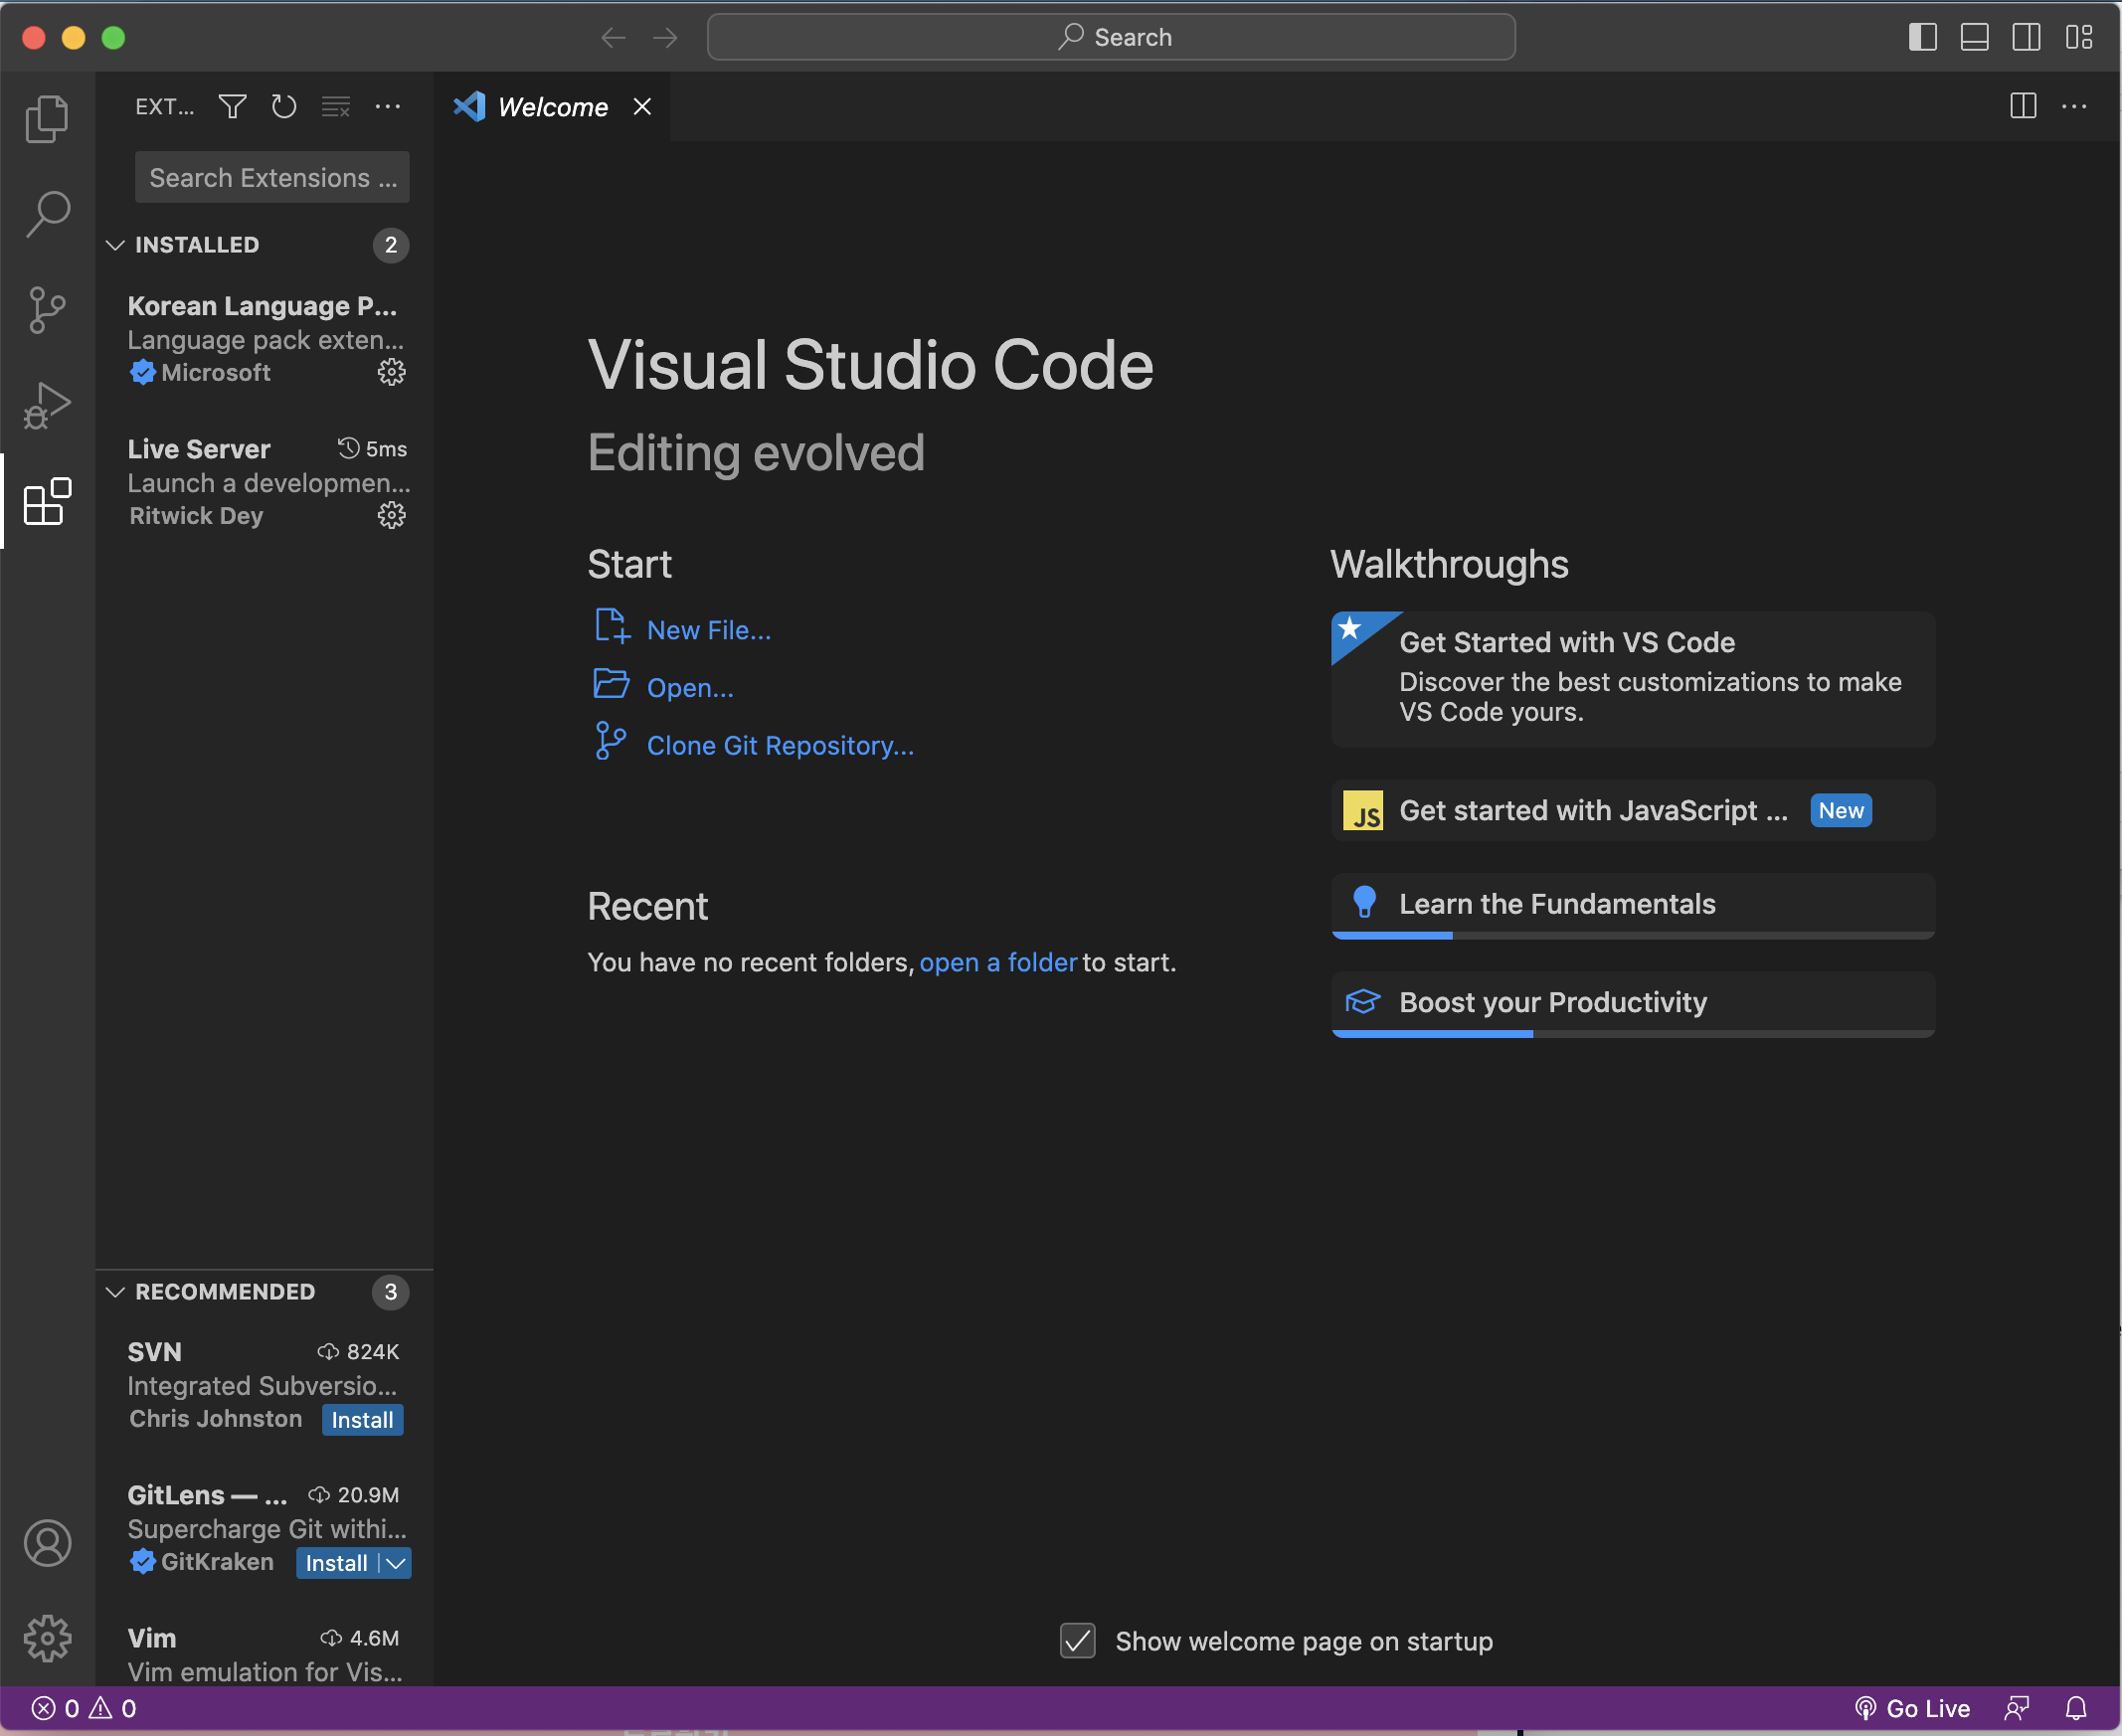
Task: Open the Run and Debug view
Action: 47,405
